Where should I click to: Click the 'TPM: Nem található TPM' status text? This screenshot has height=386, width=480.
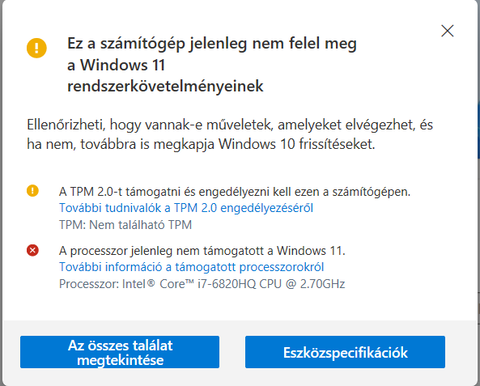coord(125,225)
